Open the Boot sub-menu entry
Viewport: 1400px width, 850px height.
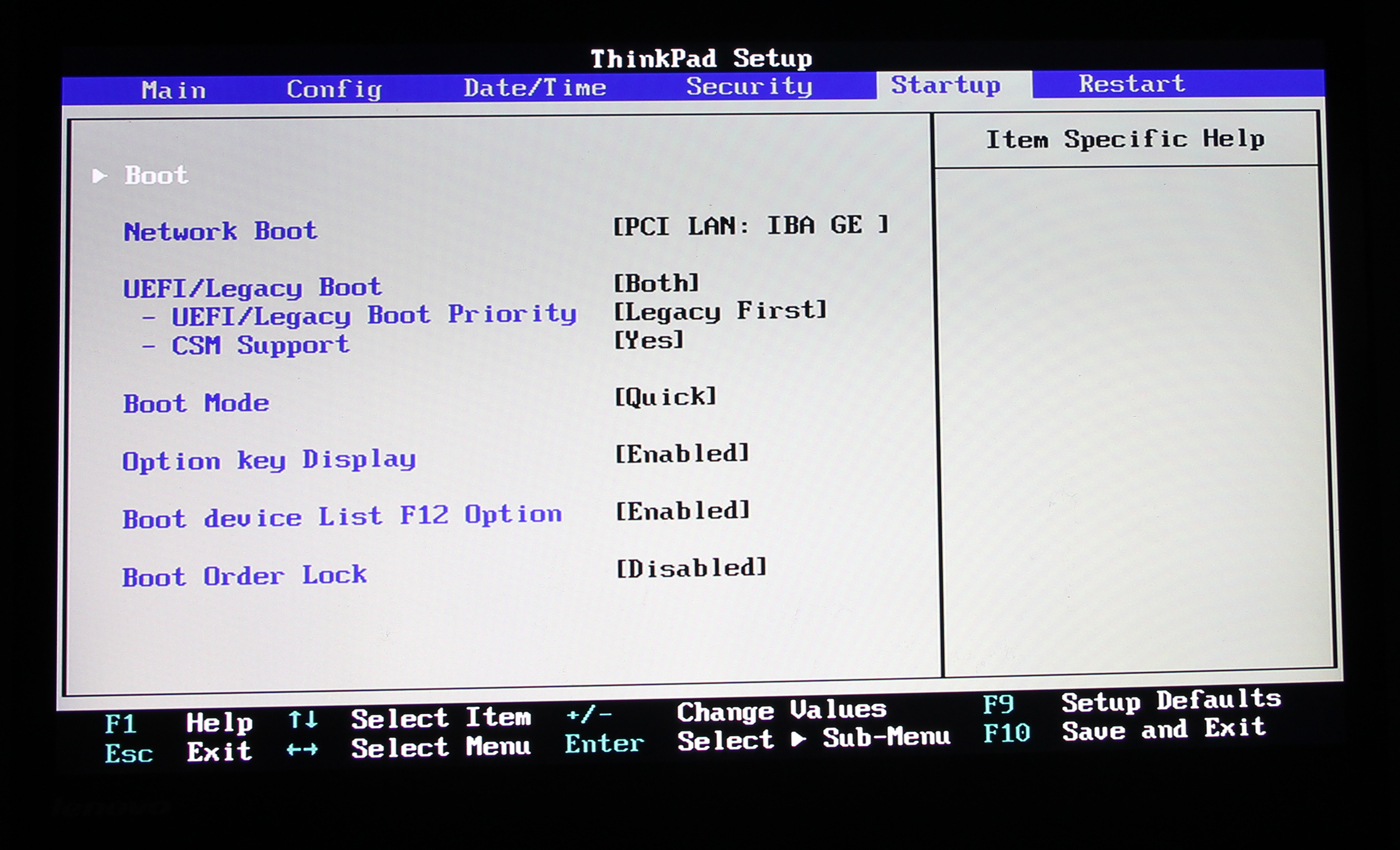click(x=156, y=175)
